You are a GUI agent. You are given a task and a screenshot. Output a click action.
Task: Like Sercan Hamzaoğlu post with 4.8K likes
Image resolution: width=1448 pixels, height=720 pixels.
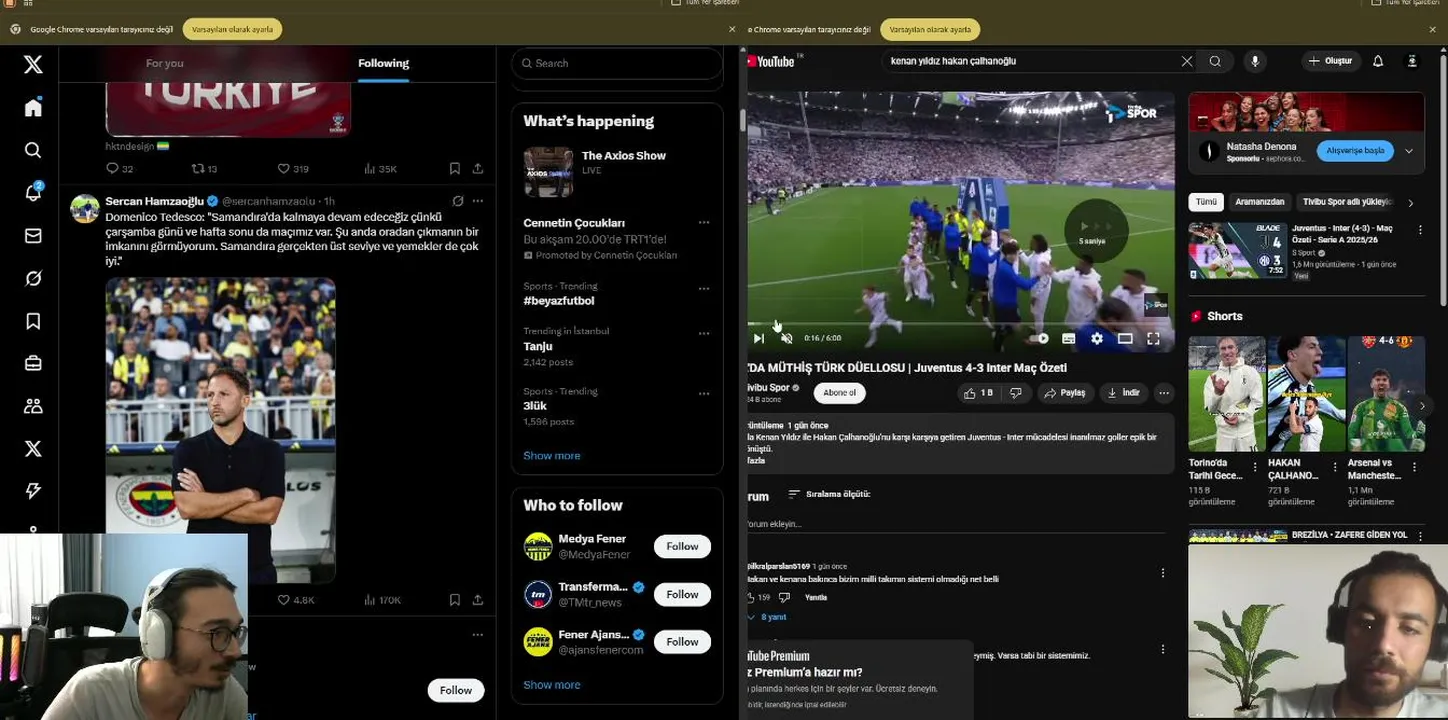284,600
